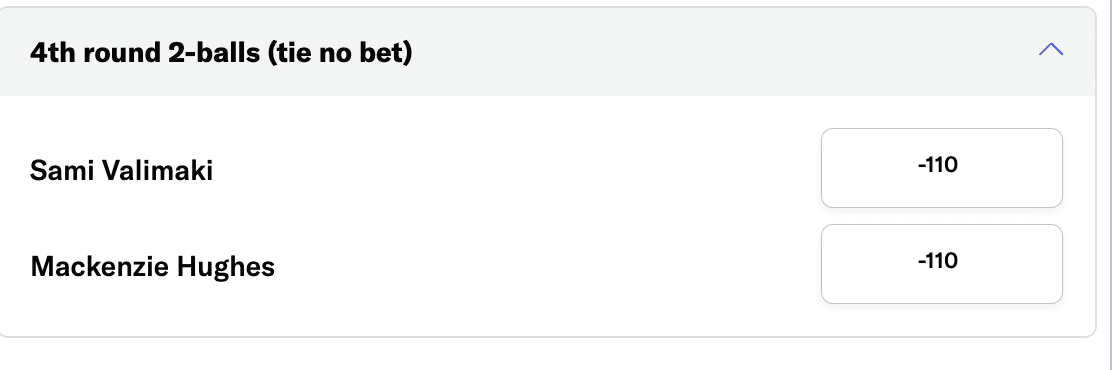Bet on Sami Valimaki at -110
The width and height of the screenshot is (1112, 370).
[x=942, y=168]
